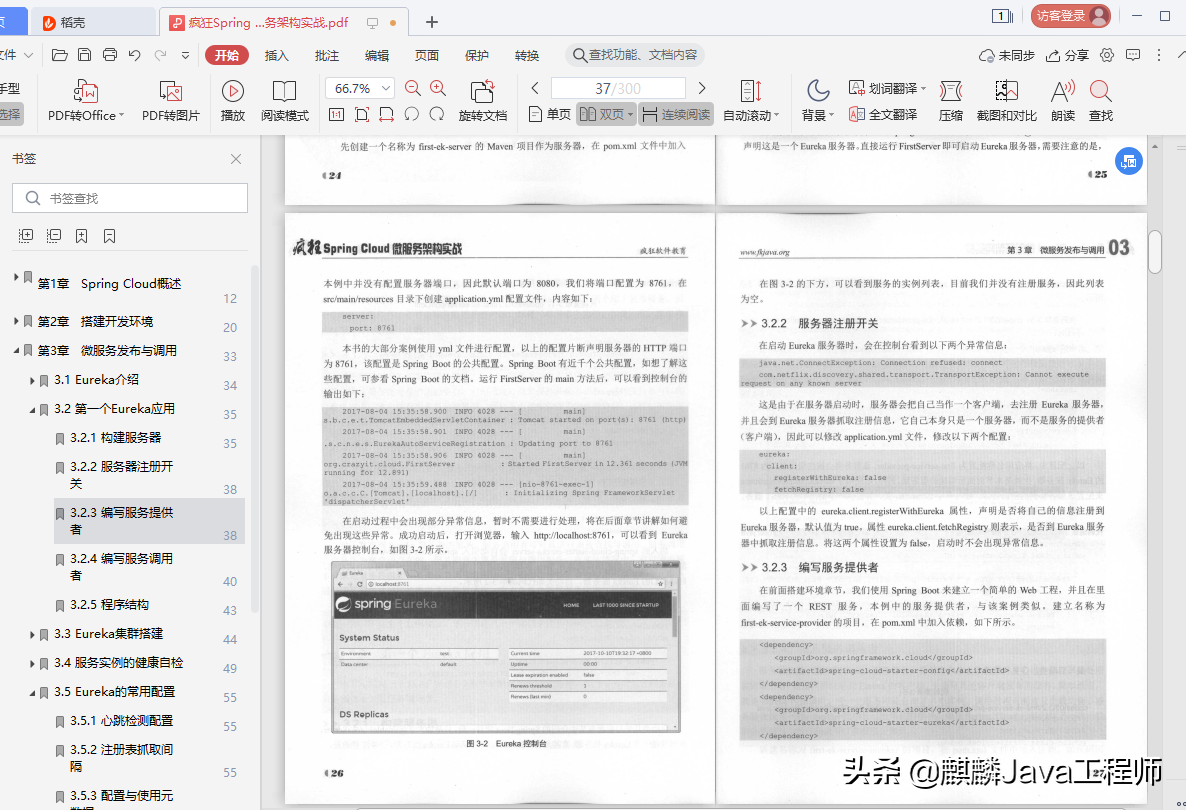Screen dimensions: 1186x810
Task: Open 全文翻译 full text translation
Action: [x=883, y=114]
